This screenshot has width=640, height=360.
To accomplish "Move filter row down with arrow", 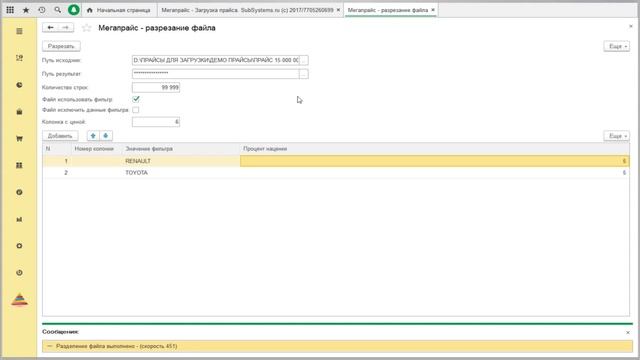I will [x=106, y=136].
